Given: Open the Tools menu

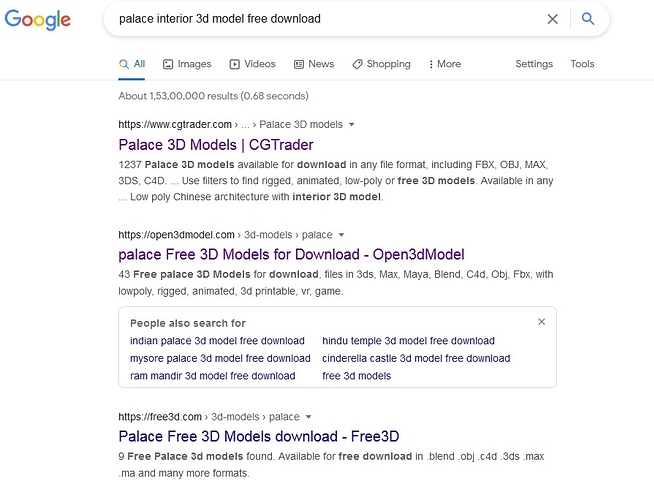Looking at the screenshot, I should (582, 64).
